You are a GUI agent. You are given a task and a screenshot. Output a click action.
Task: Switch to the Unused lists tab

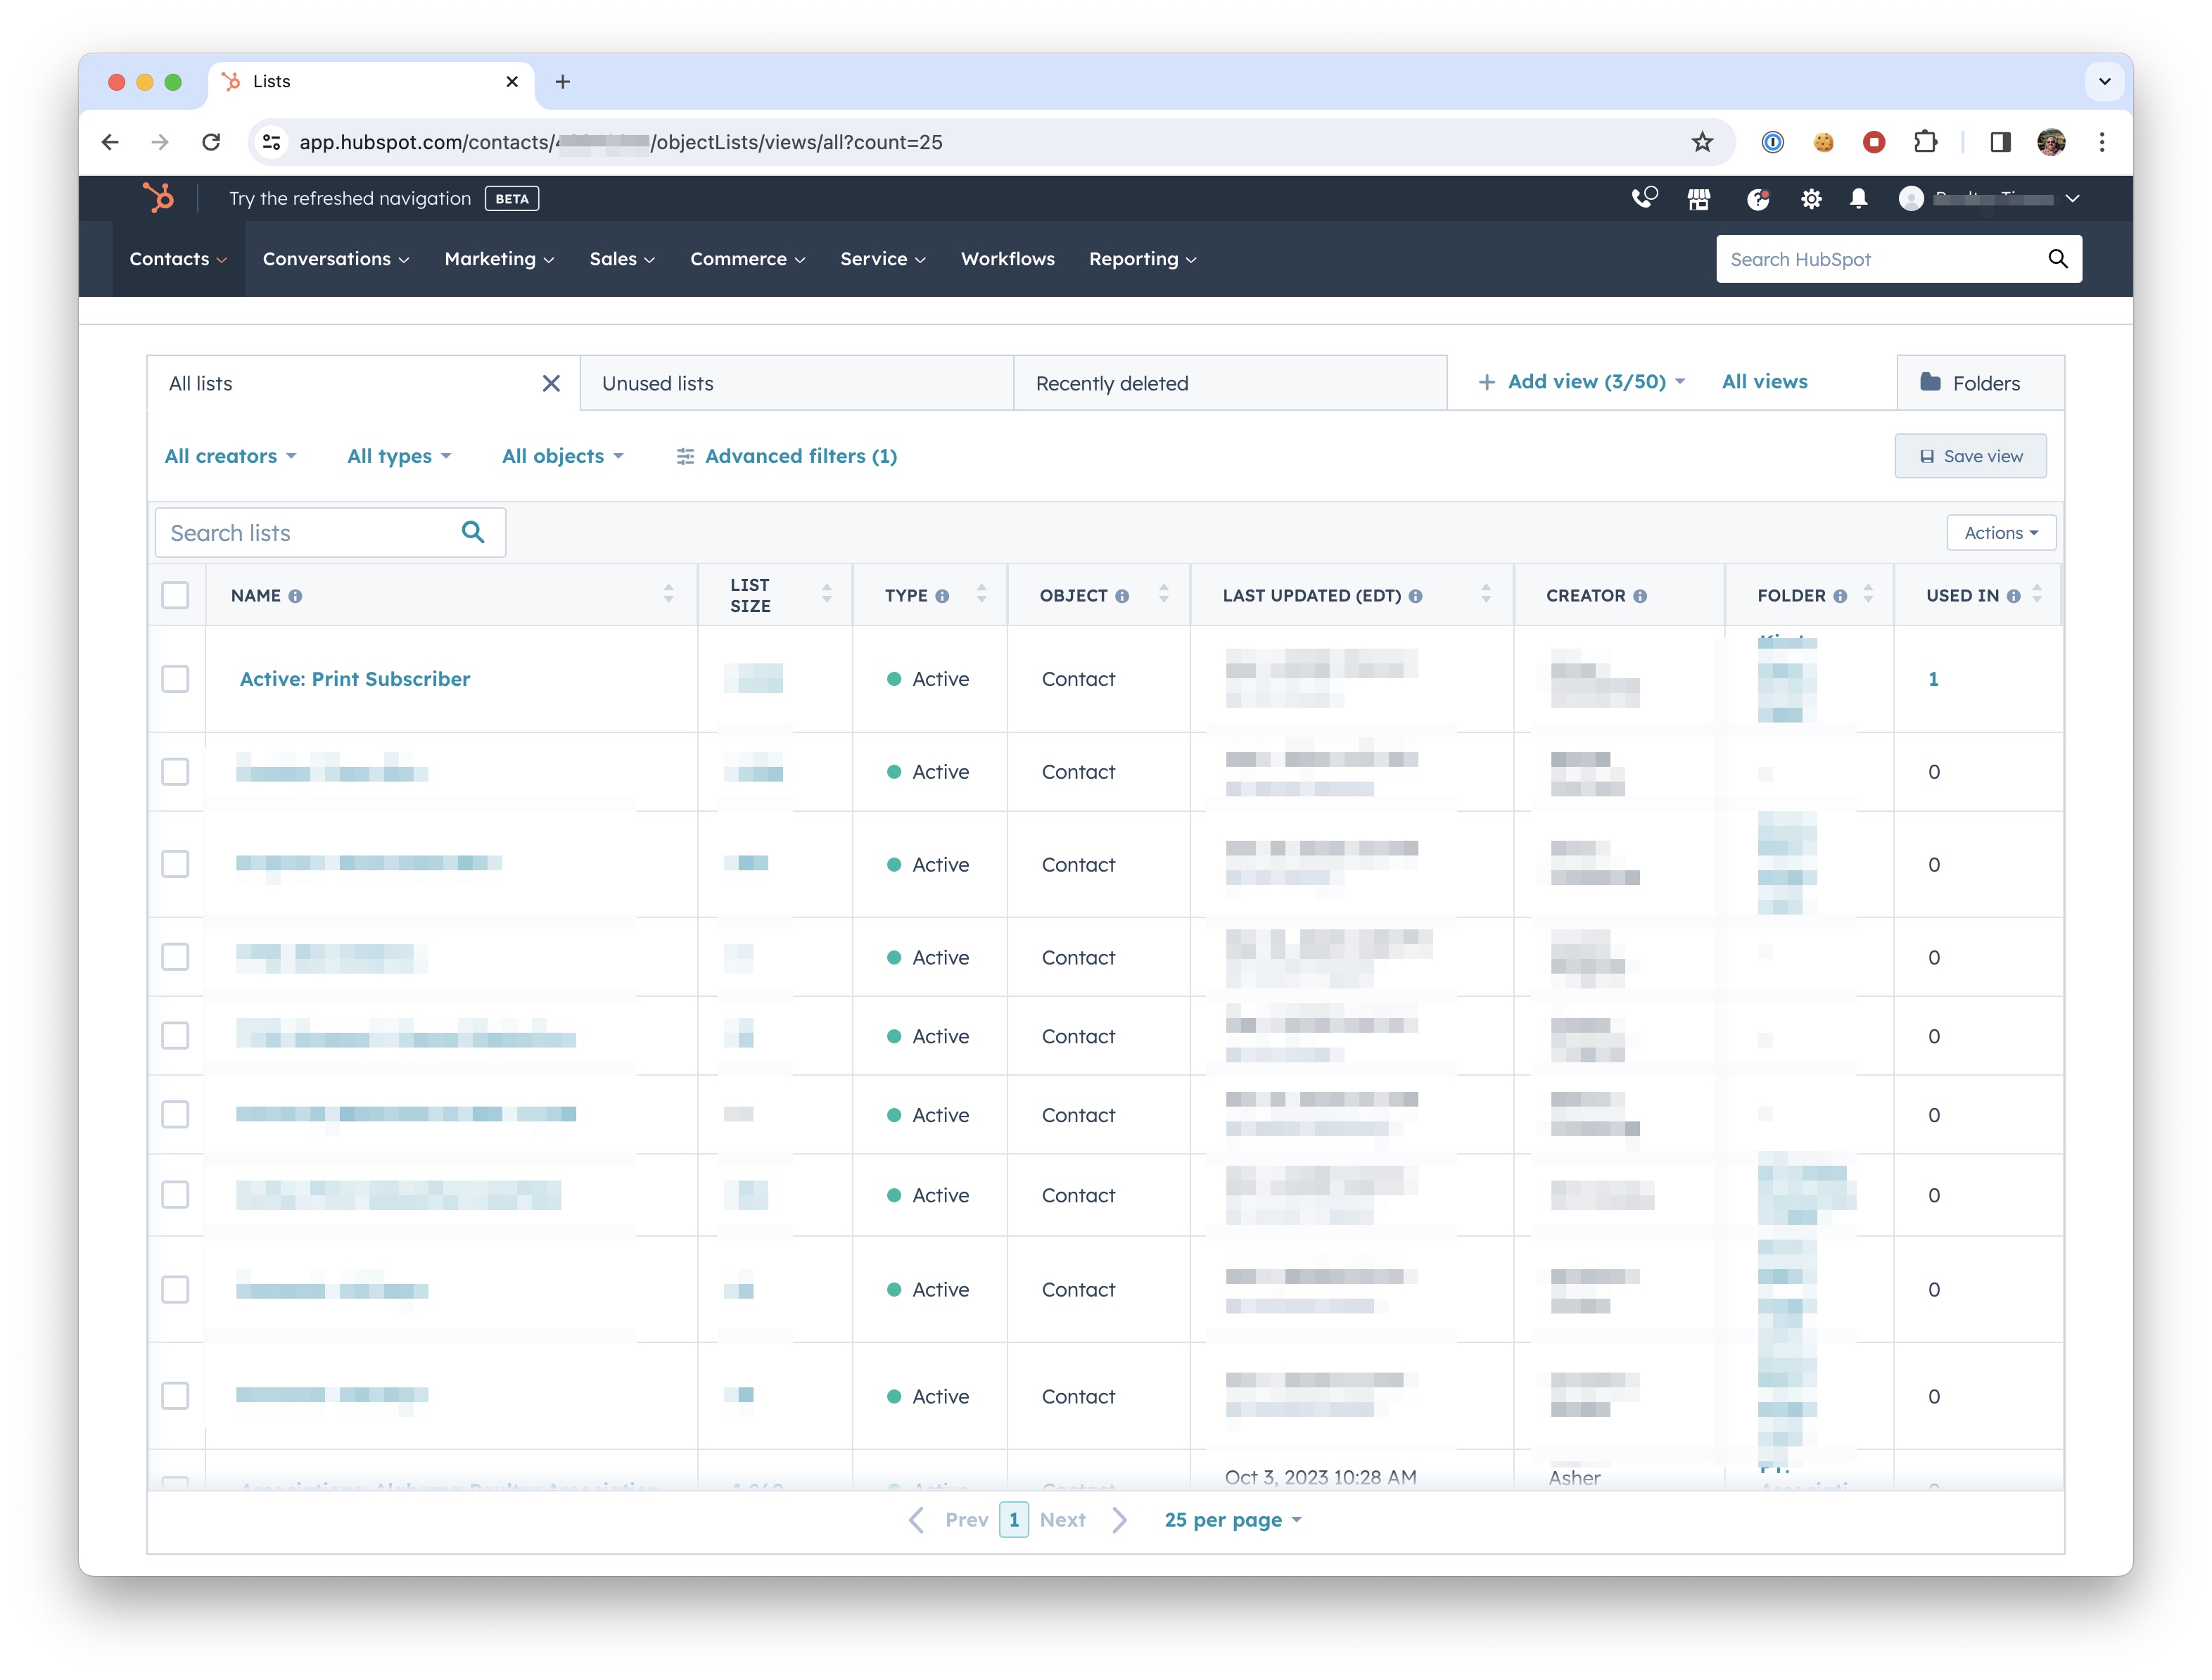658,383
